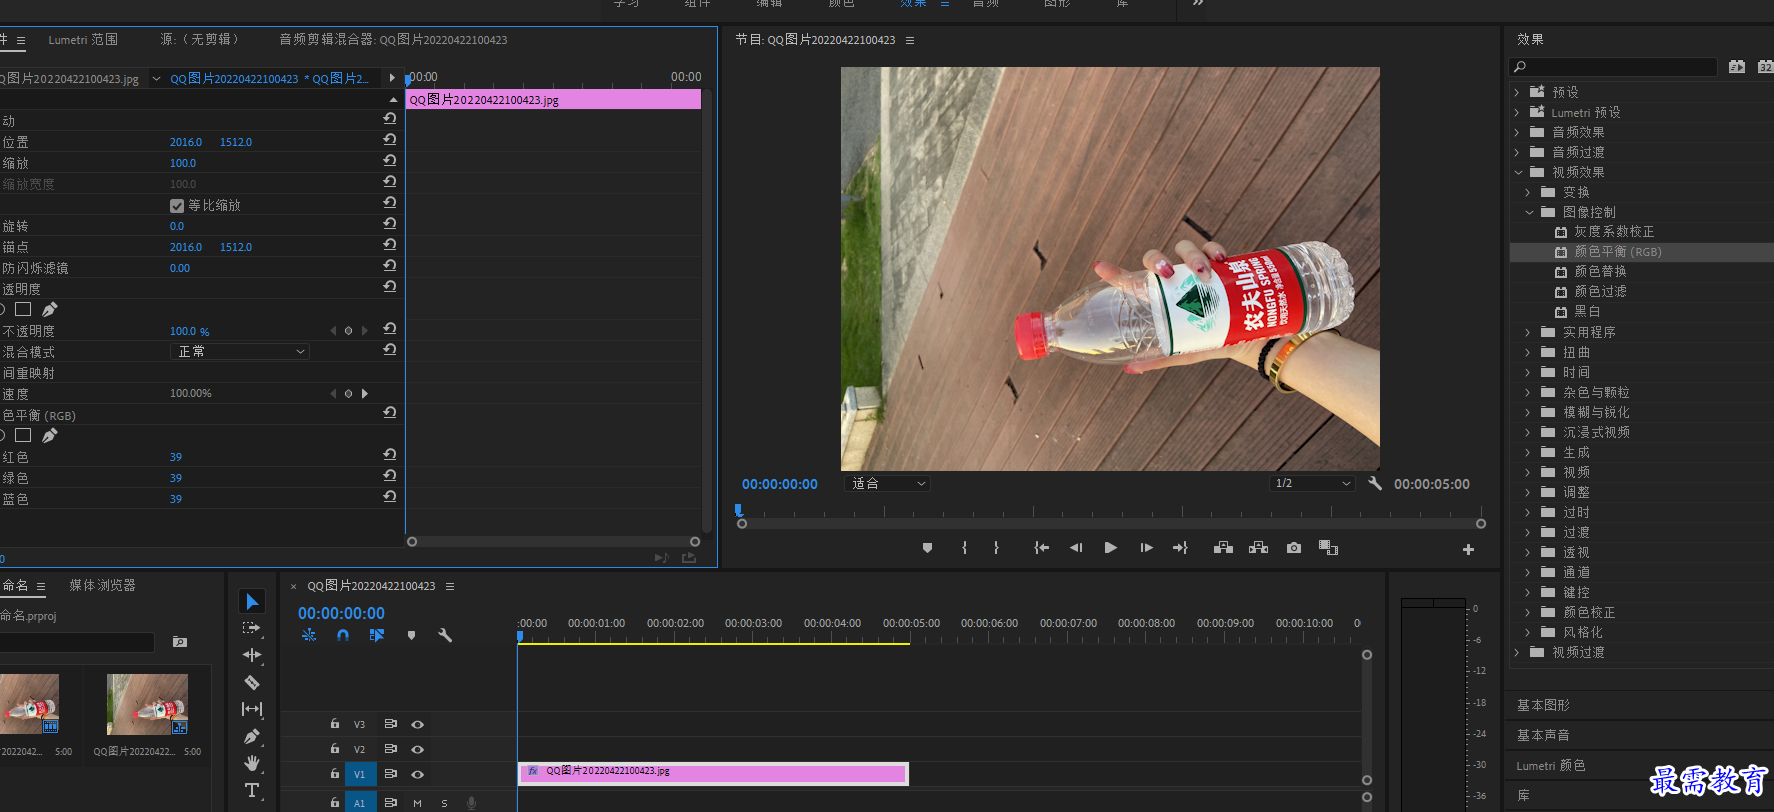Open the 媒体浏览器 tab

tap(102, 585)
